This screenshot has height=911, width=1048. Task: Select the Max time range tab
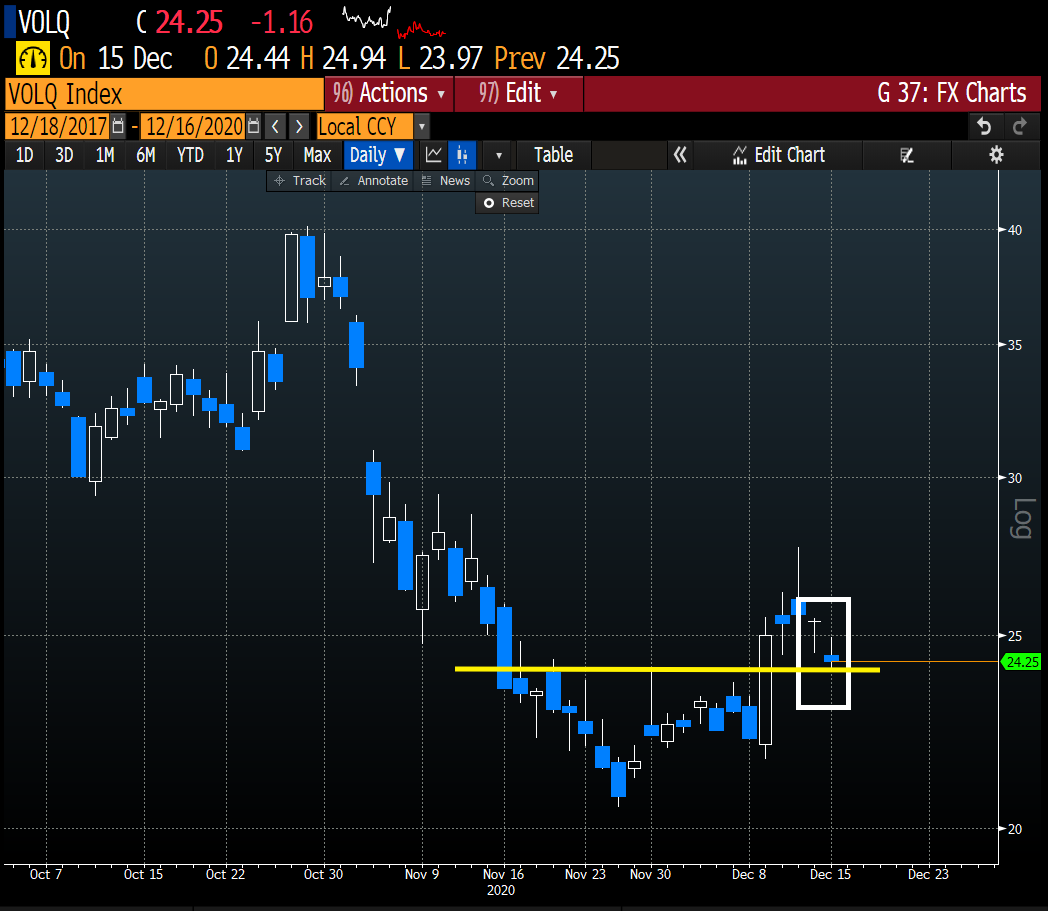[x=317, y=155]
